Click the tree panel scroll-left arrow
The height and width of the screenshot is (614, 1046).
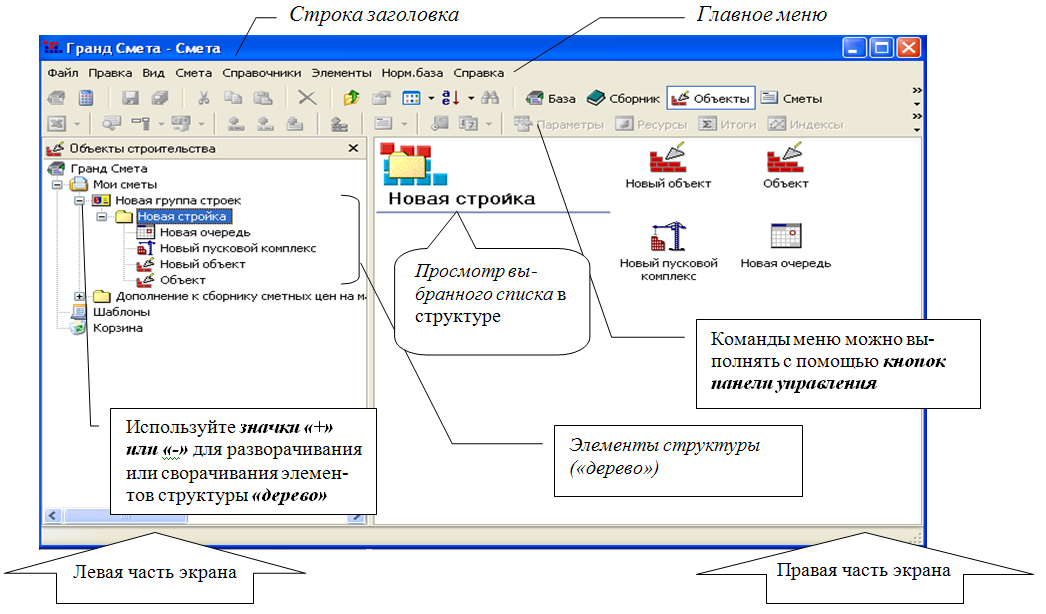click(52, 516)
